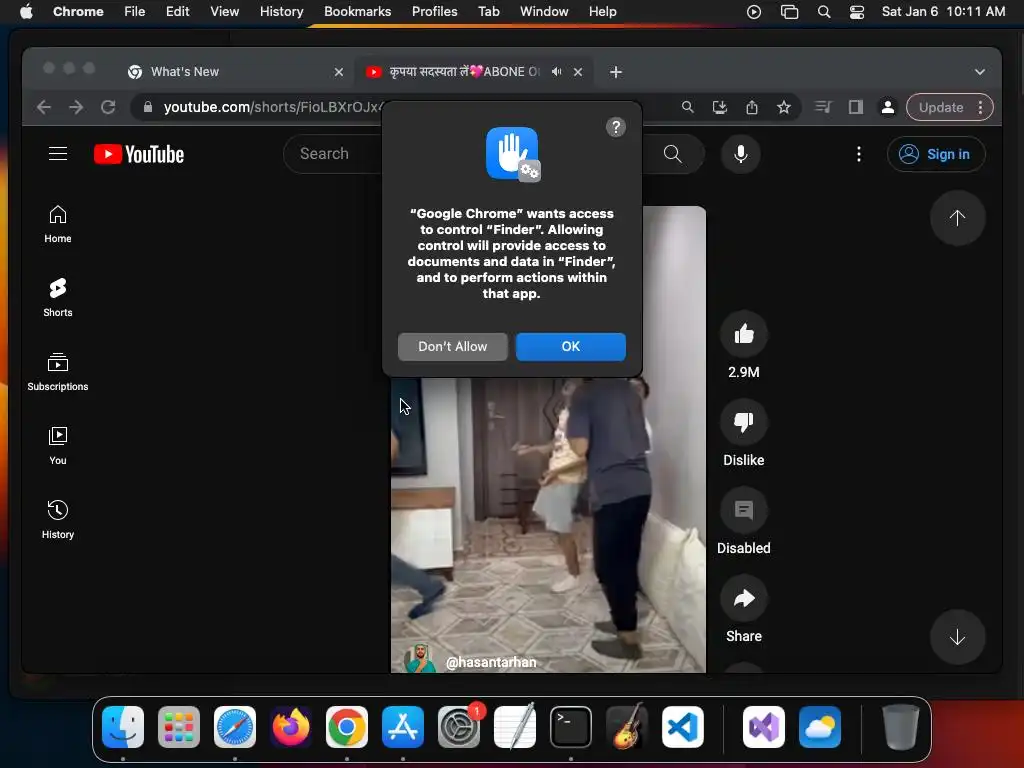Mute the YouTube tab audio icon

pyautogui.click(x=556, y=72)
